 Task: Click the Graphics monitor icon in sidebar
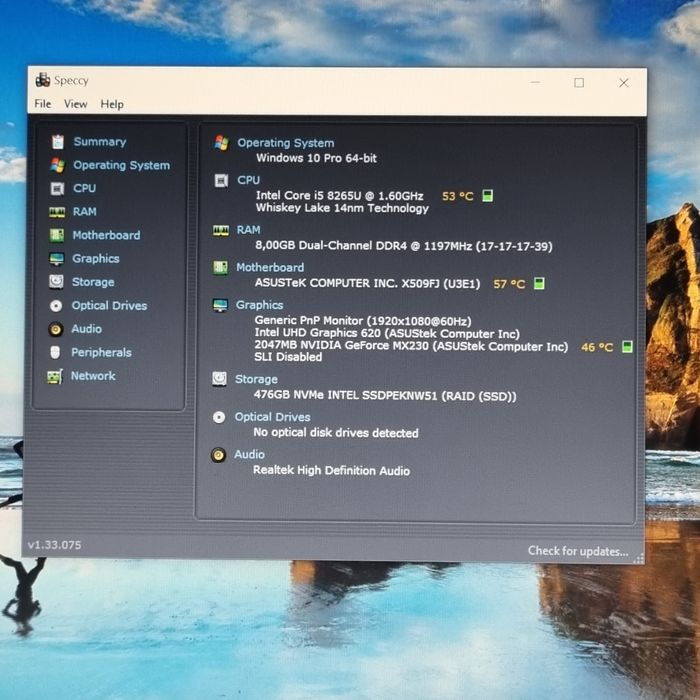[56, 258]
